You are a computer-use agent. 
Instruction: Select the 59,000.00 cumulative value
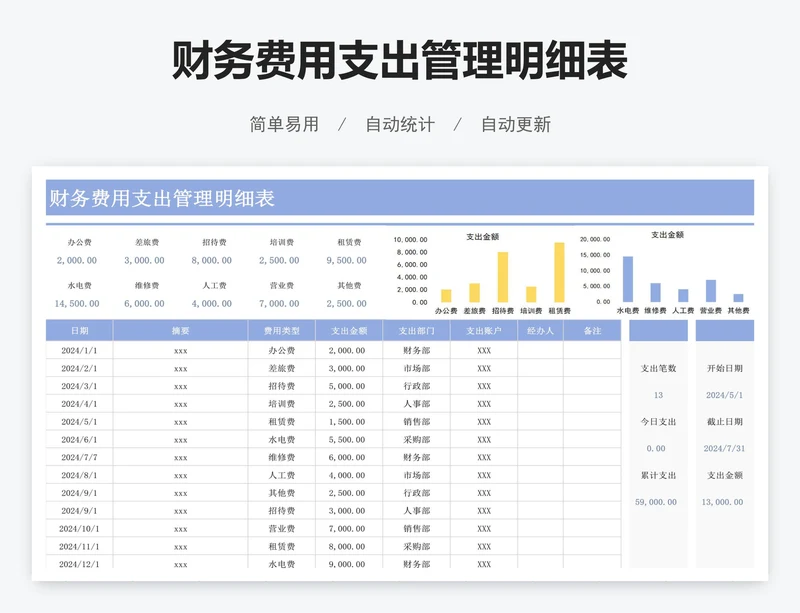pos(656,502)
